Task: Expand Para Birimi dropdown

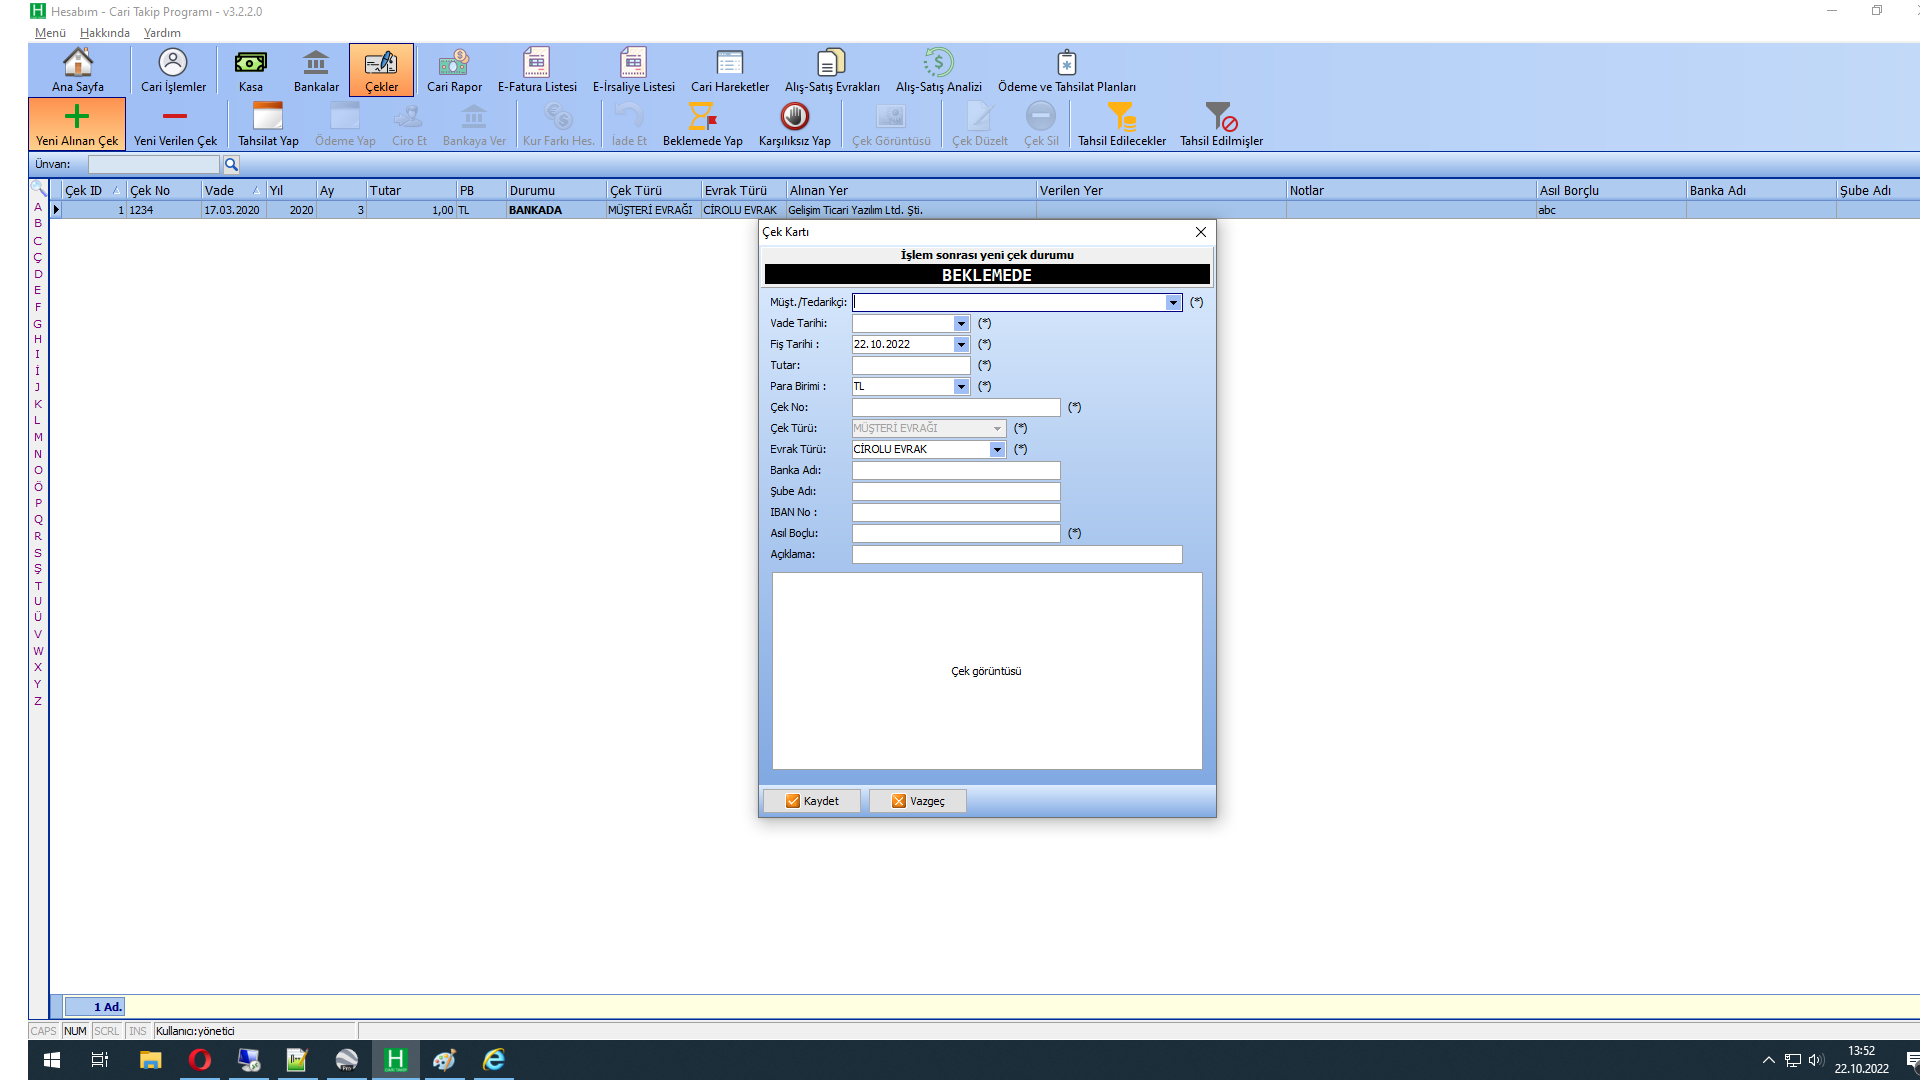Action: pyautogui.click(x=961, y=386)
